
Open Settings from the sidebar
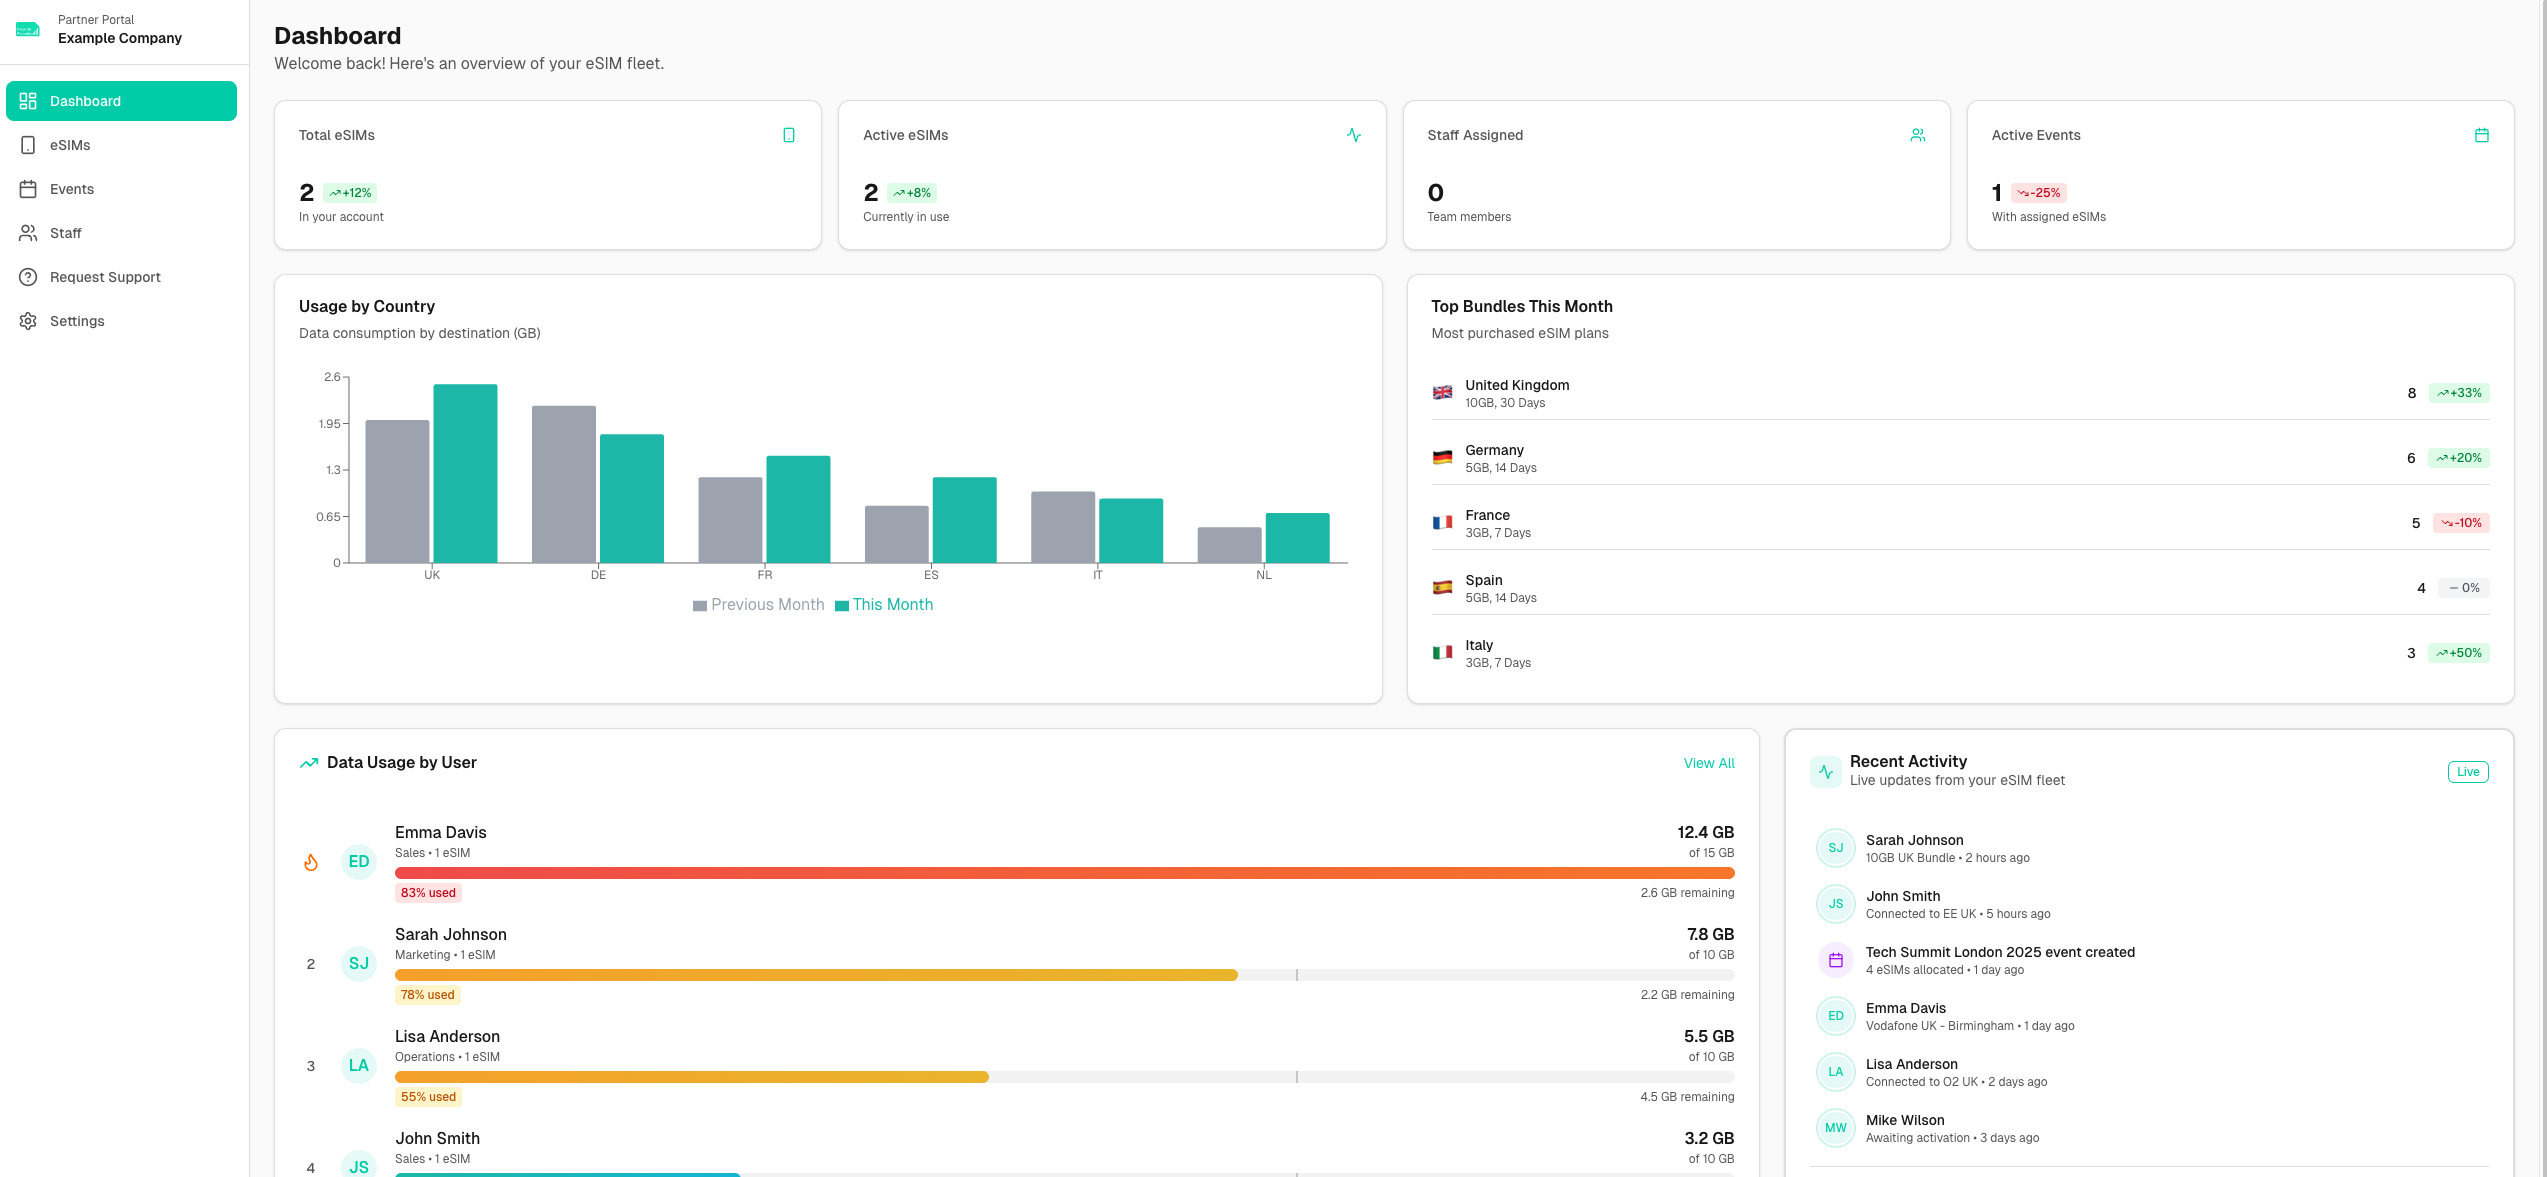point(77,321)
